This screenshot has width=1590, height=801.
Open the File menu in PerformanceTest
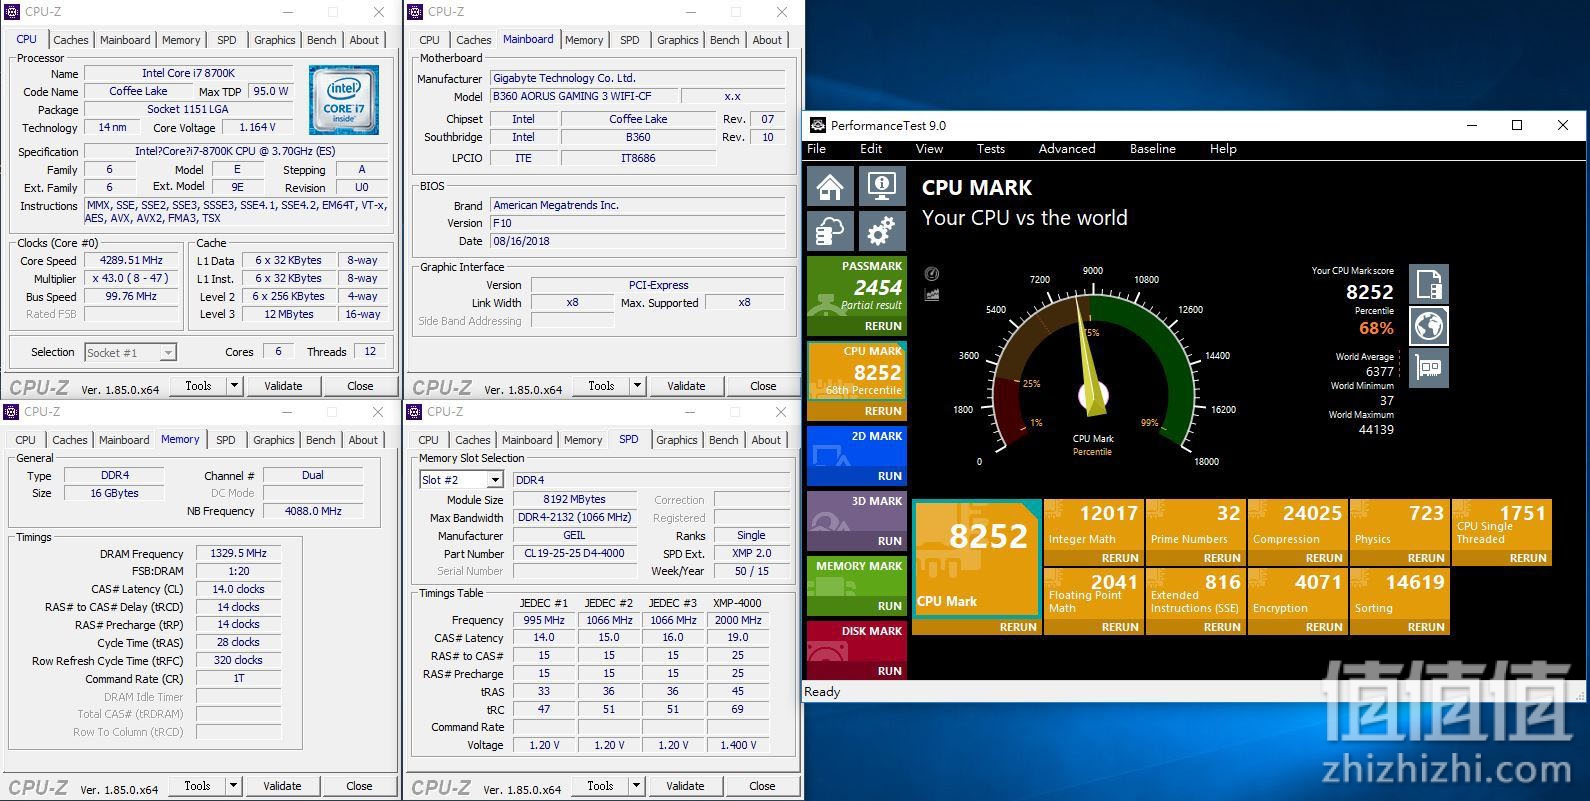817,149
